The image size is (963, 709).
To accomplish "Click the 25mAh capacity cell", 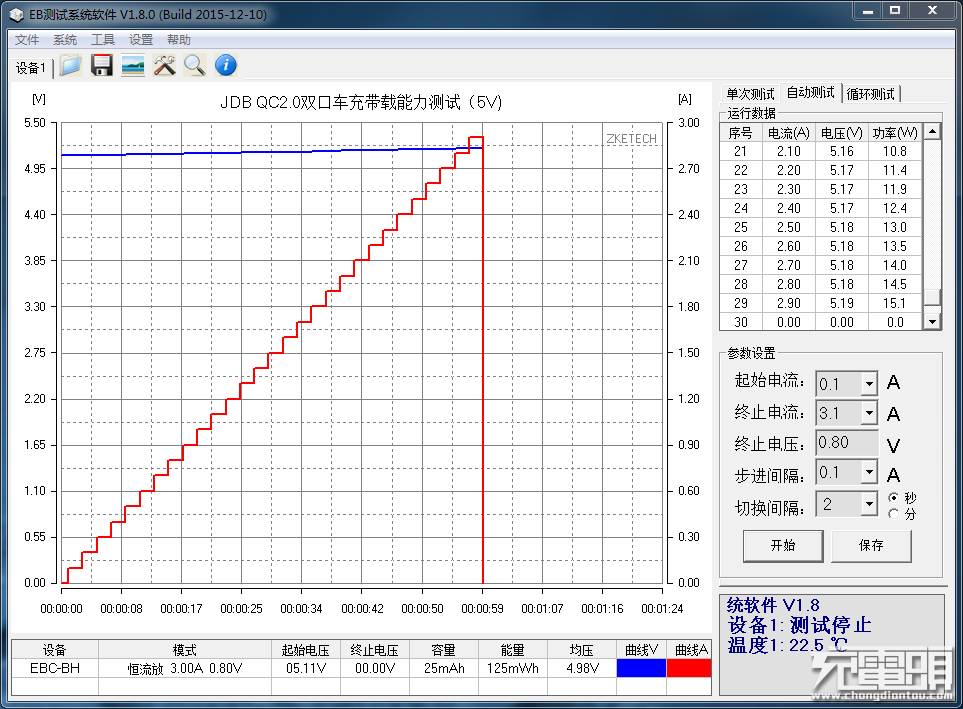I will [443, 668].
